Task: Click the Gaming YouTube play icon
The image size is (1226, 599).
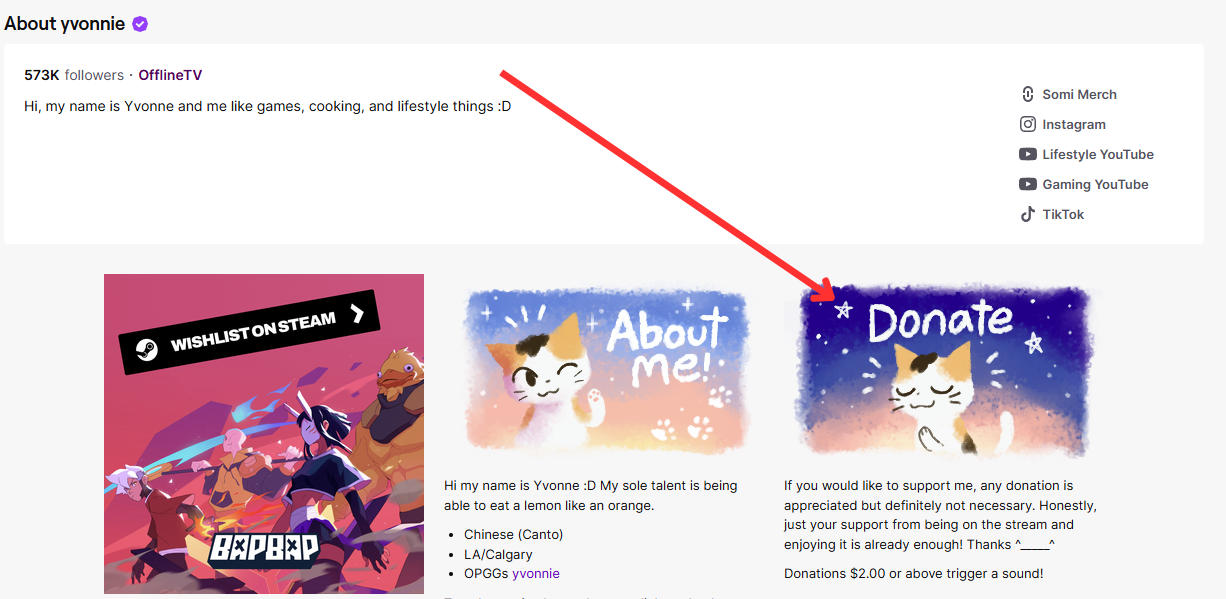Action: [x=1027, y=184]
